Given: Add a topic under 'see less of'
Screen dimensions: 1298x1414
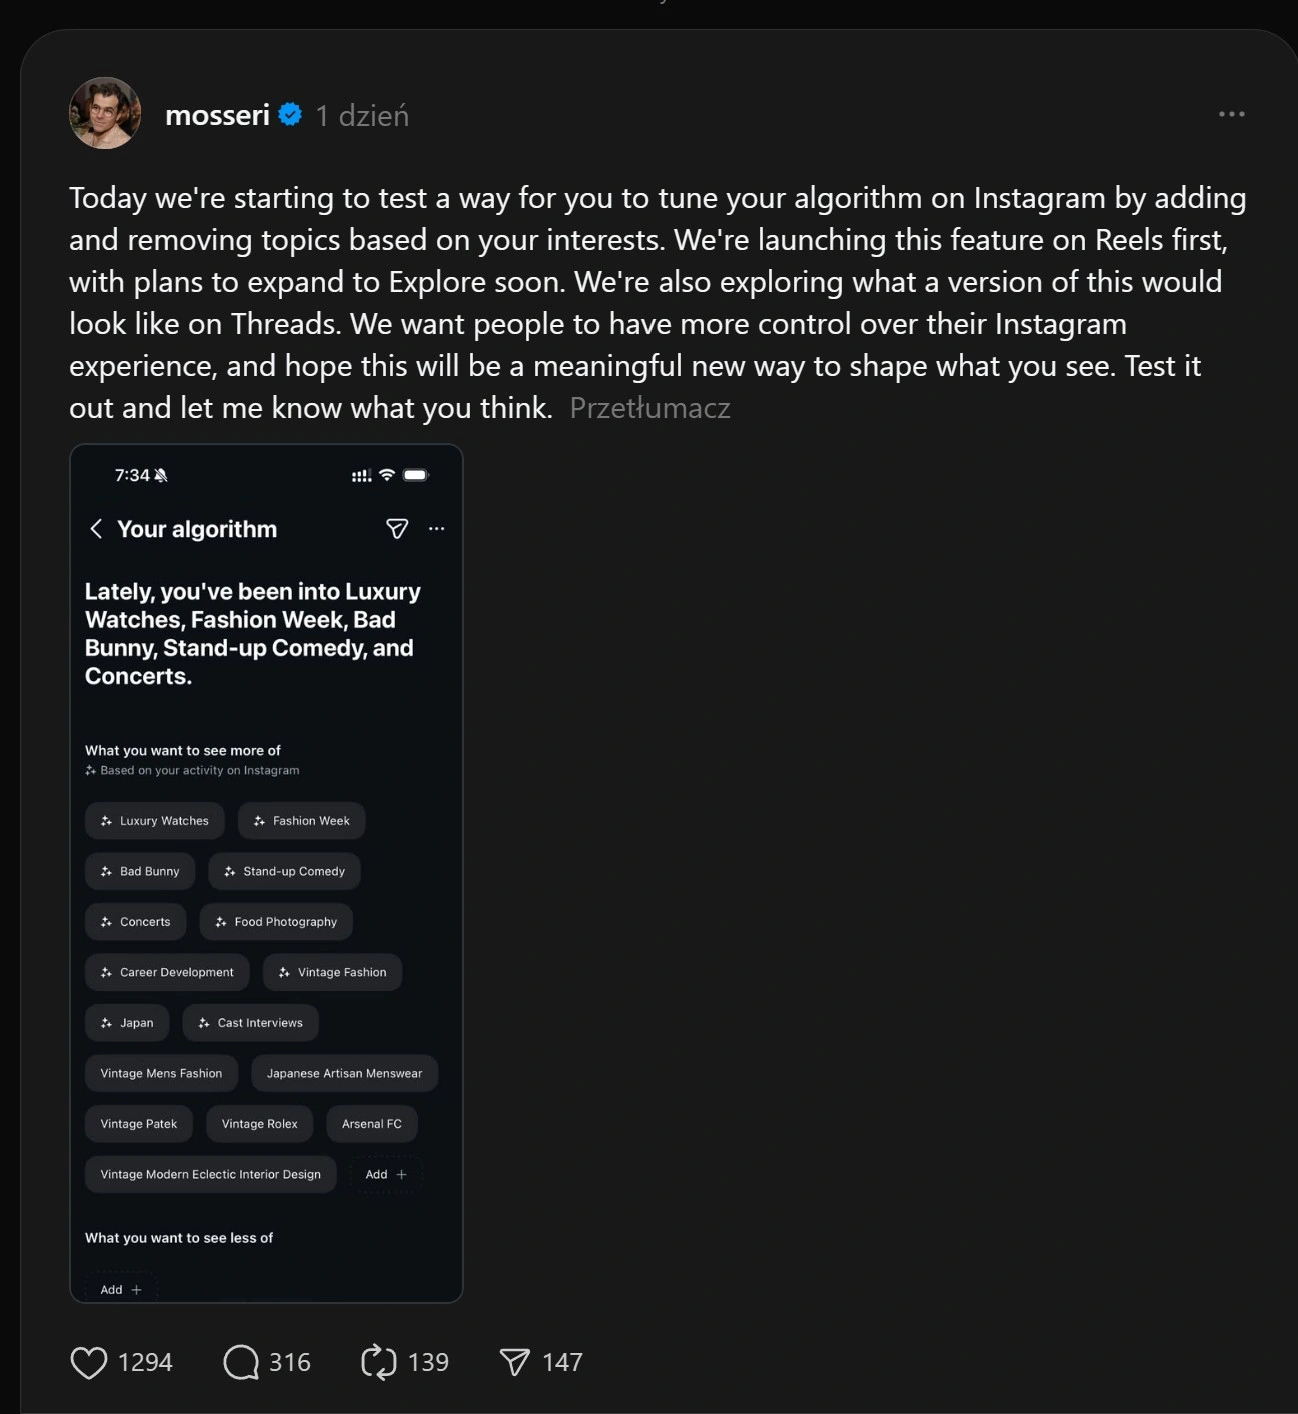Looking at the screenshot, I should tap(121, 1289).
